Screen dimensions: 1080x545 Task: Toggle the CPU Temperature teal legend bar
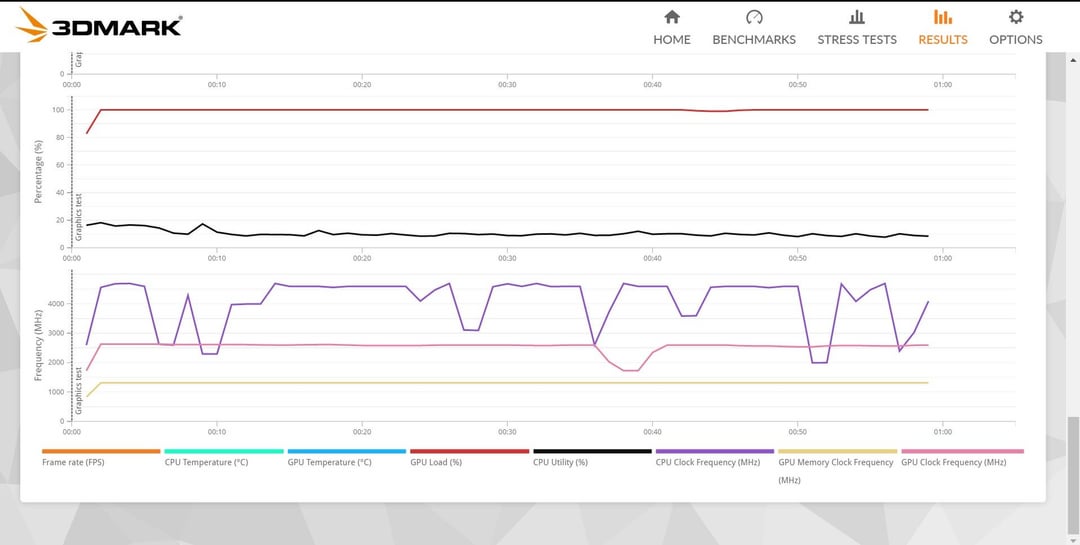(224, 451)
